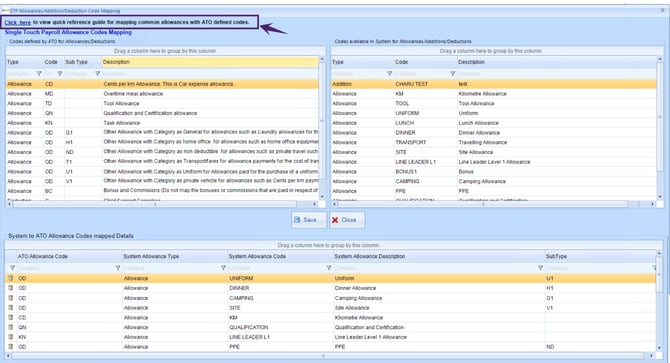Select 'Qualification and Certification allowance' row
Image resolution: width=670 pixels, height=363 pixels.
tap(162, 113)
